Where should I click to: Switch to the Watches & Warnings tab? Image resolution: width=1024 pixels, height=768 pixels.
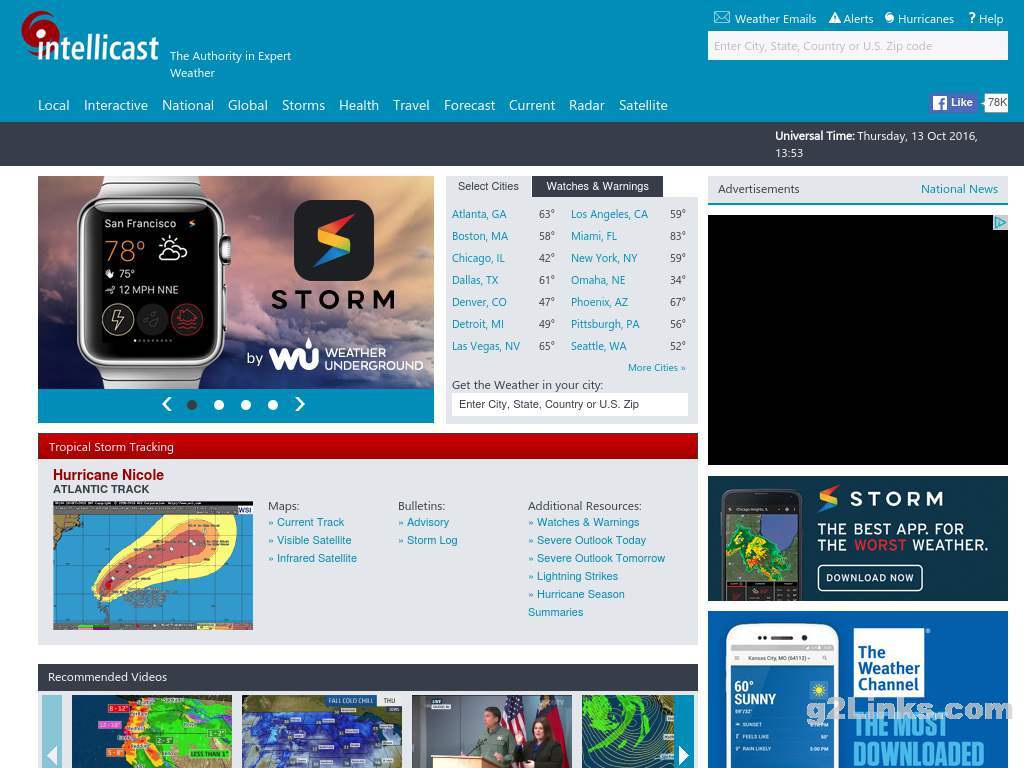[x=598, y=187]
